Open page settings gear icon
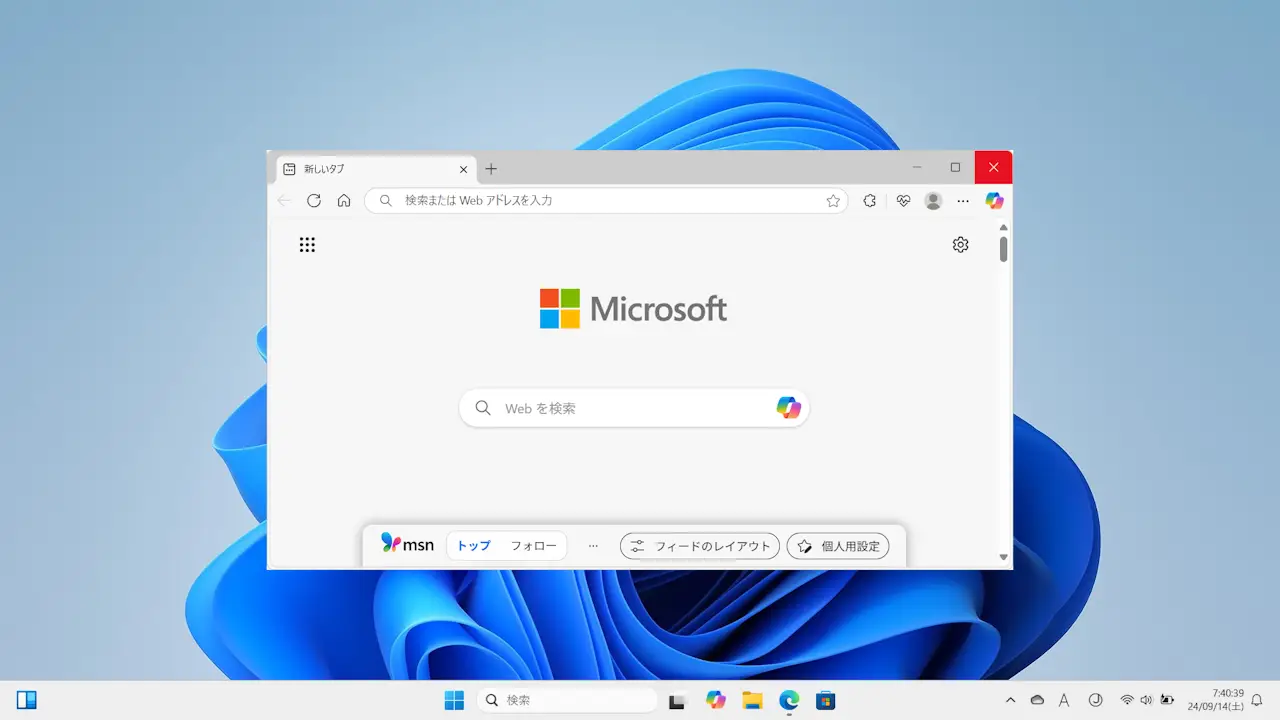The image size is (1280, 720). point(961,245)
